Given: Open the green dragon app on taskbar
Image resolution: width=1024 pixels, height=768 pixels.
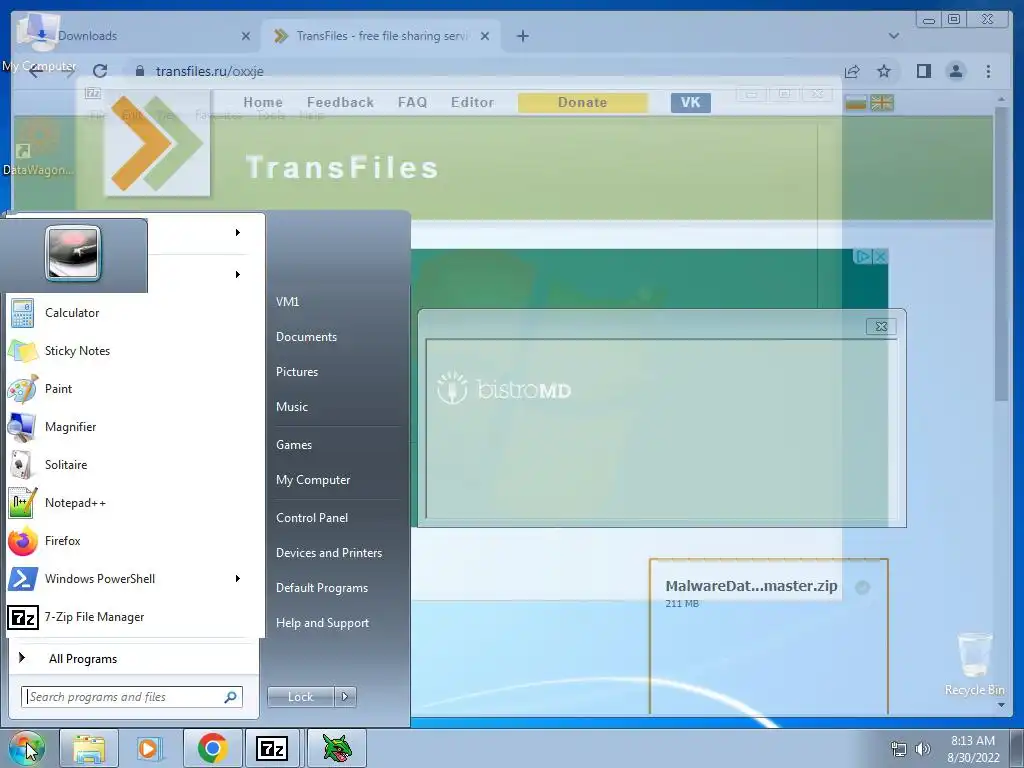Looking at the screenshot, I should (337, 748).
